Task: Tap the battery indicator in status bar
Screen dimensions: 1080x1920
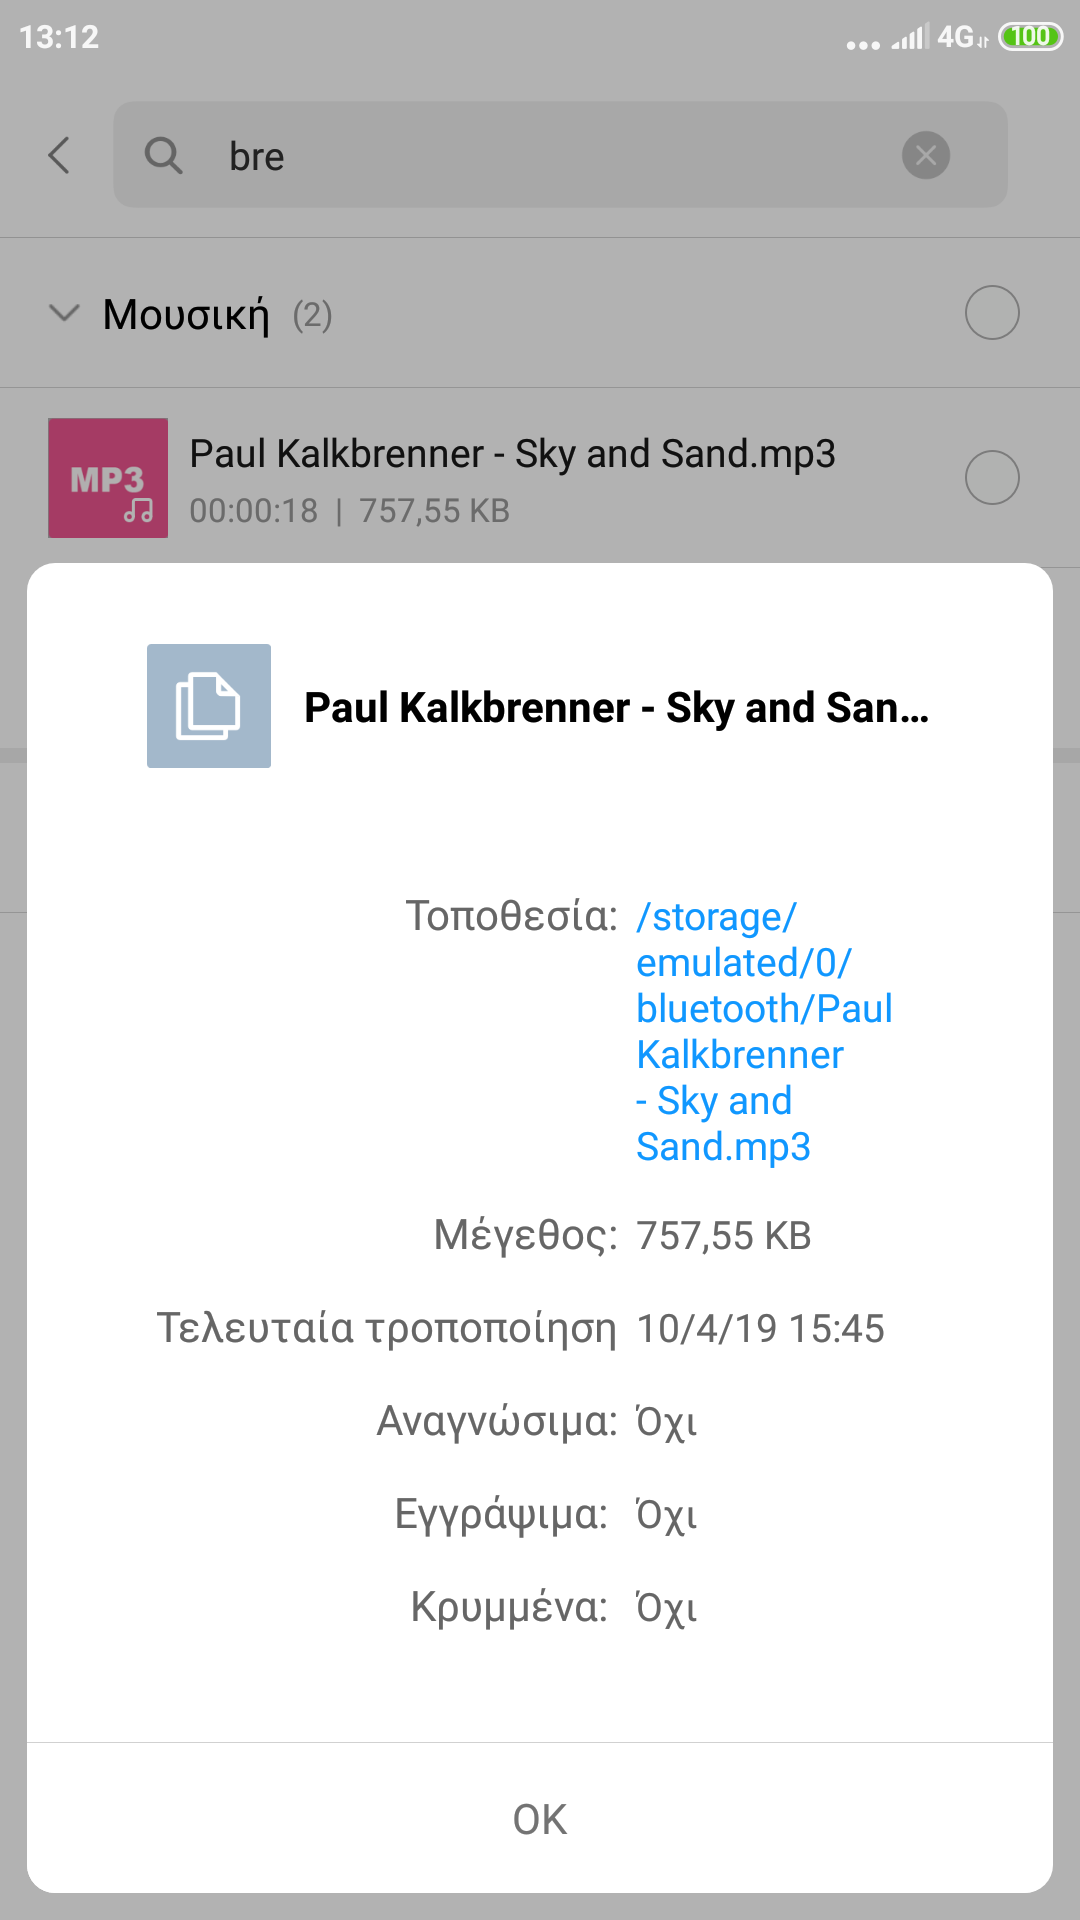Action: tap(1030, 37)
